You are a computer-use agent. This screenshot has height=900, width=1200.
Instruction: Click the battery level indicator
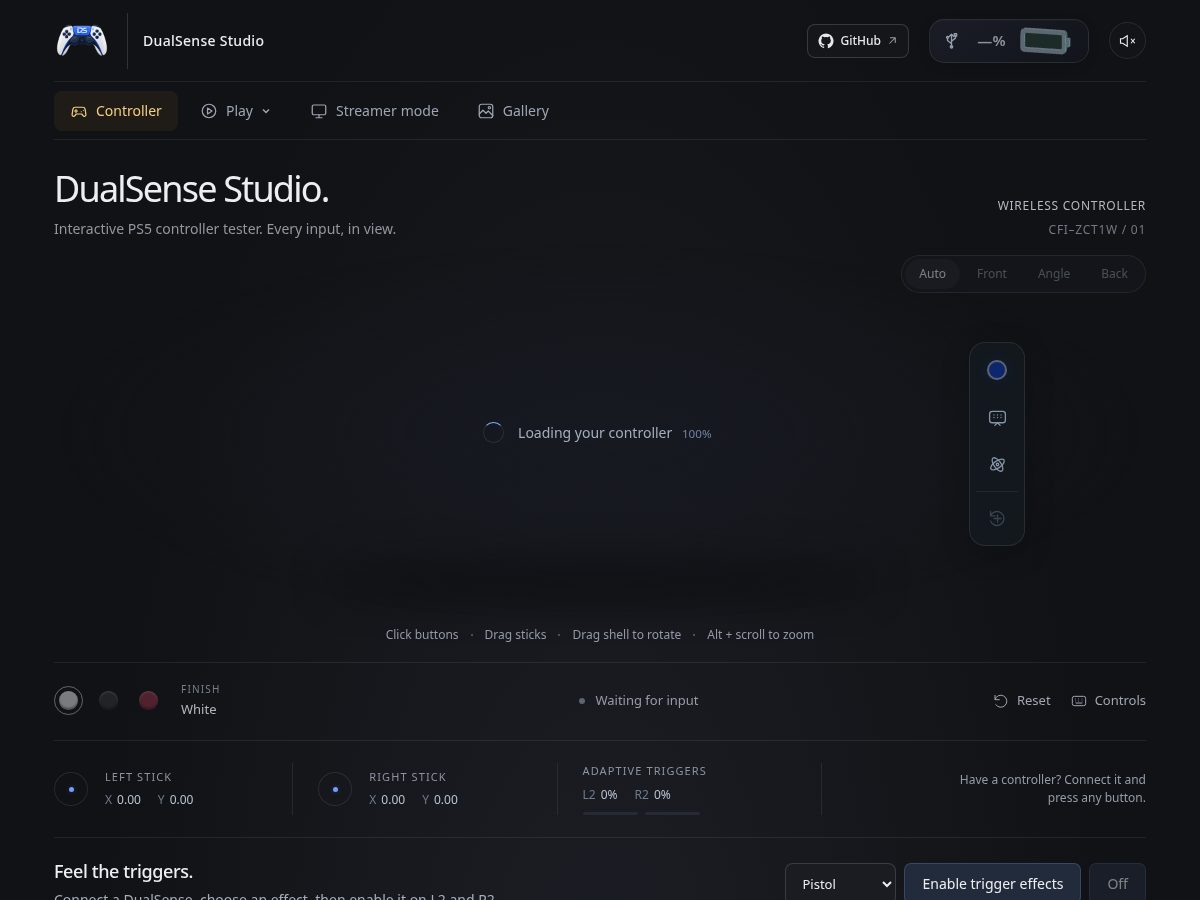(x=1045, y=41)
